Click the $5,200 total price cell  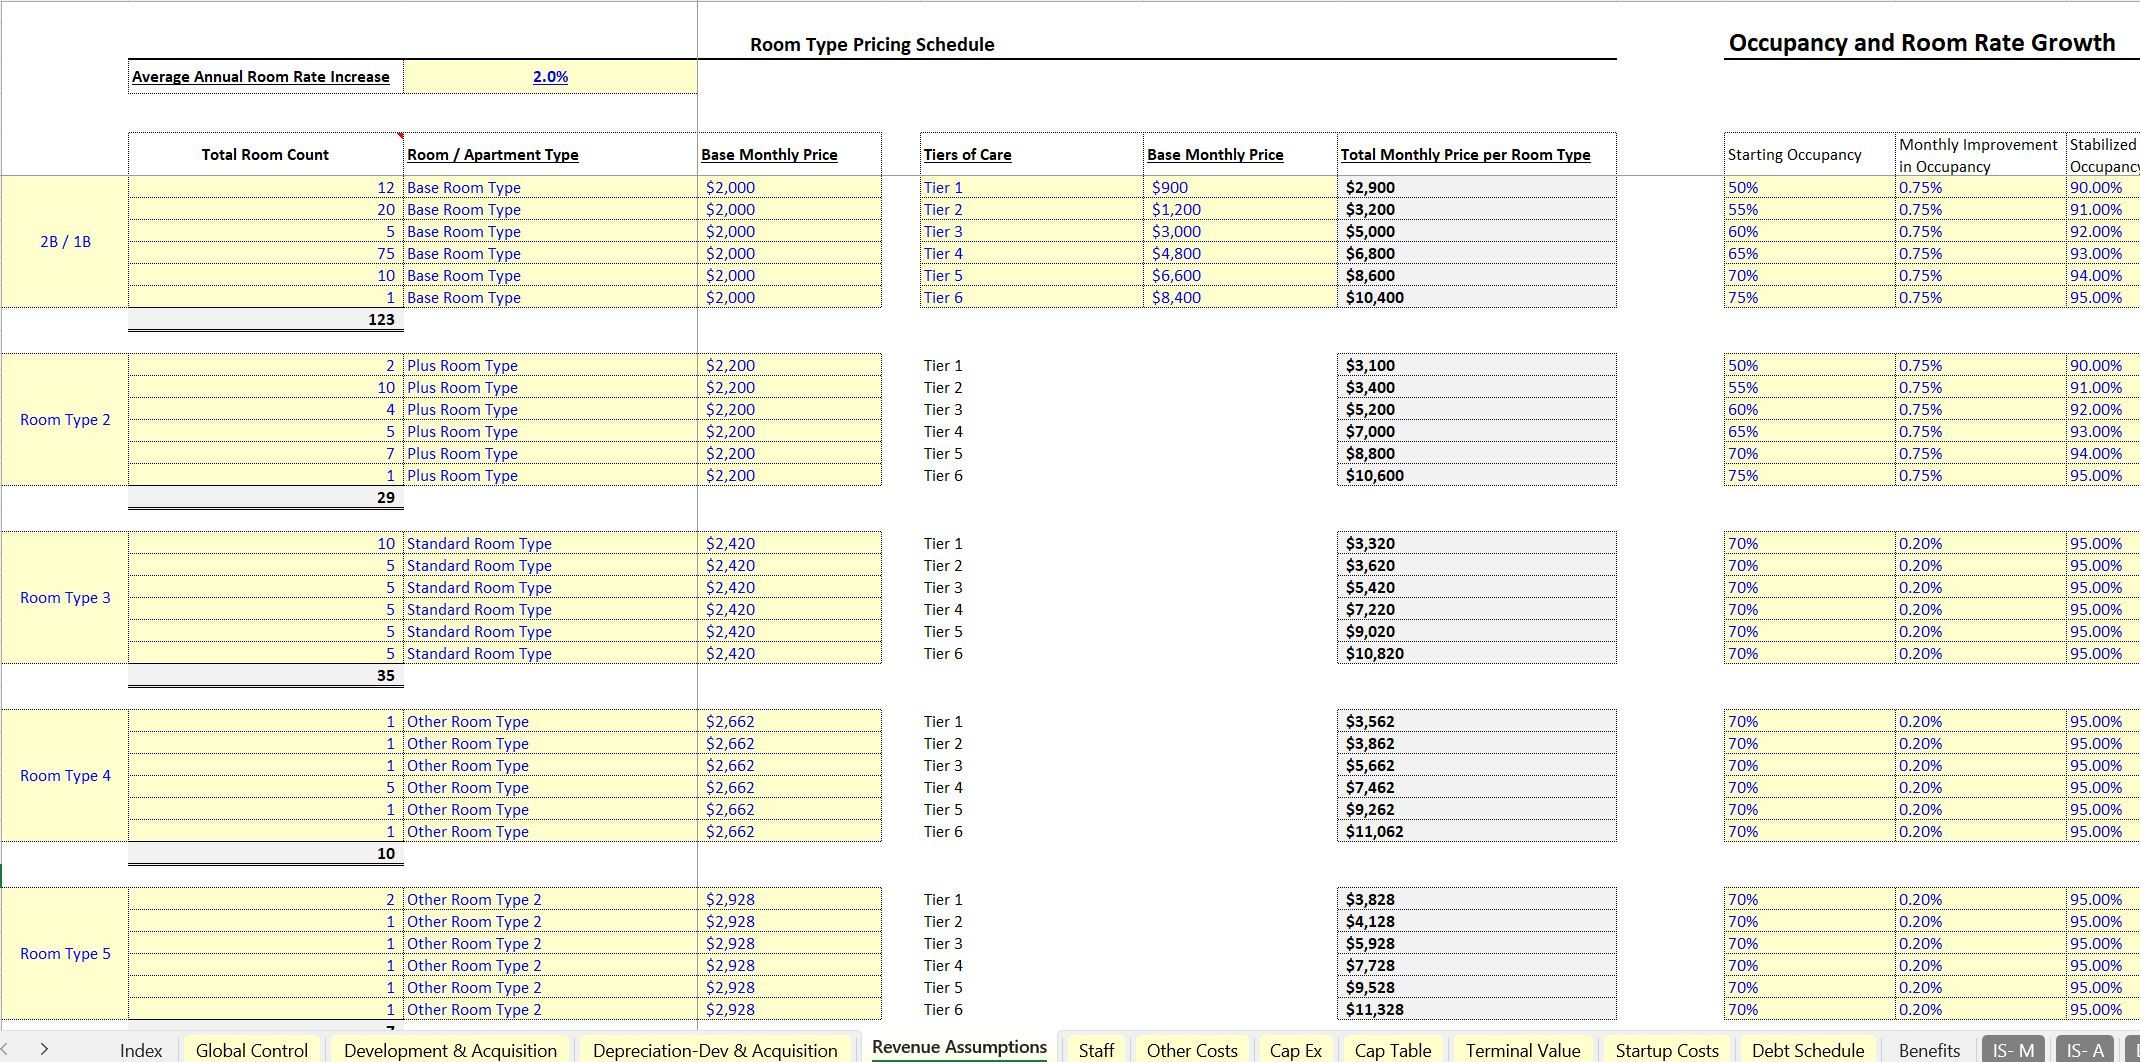click(1477, 410)
